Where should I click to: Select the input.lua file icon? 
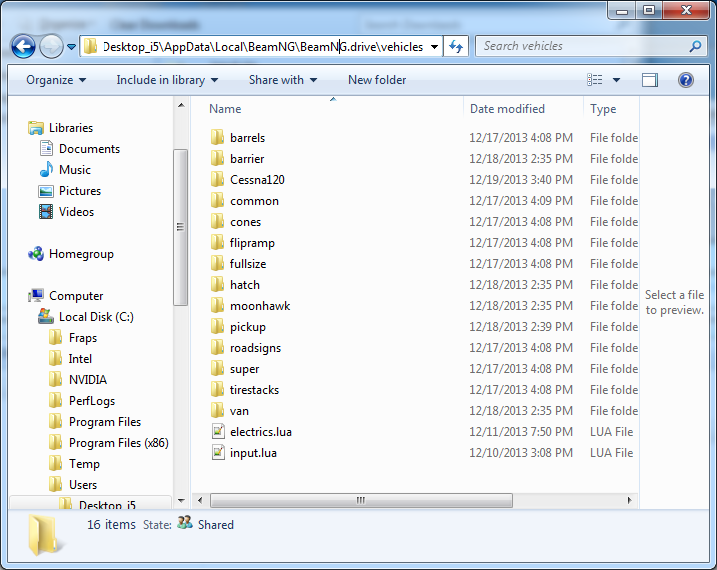coord(218,453)
